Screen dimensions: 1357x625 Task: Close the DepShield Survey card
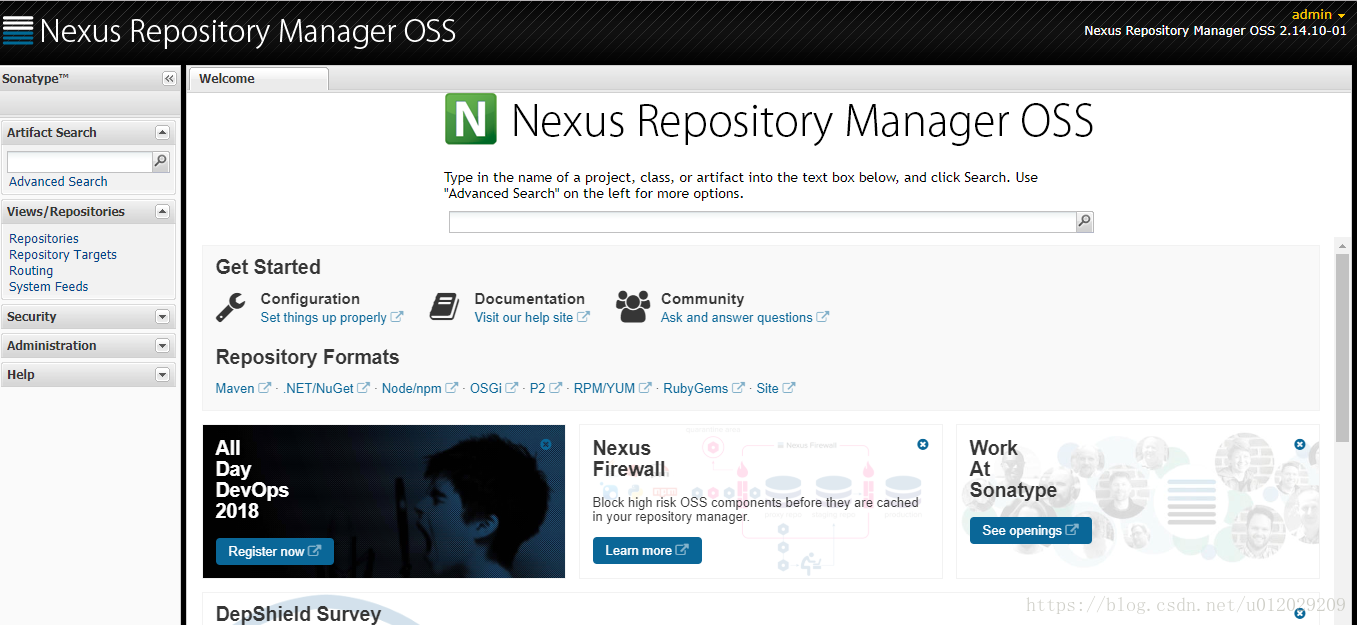(x=1300, y=612)
